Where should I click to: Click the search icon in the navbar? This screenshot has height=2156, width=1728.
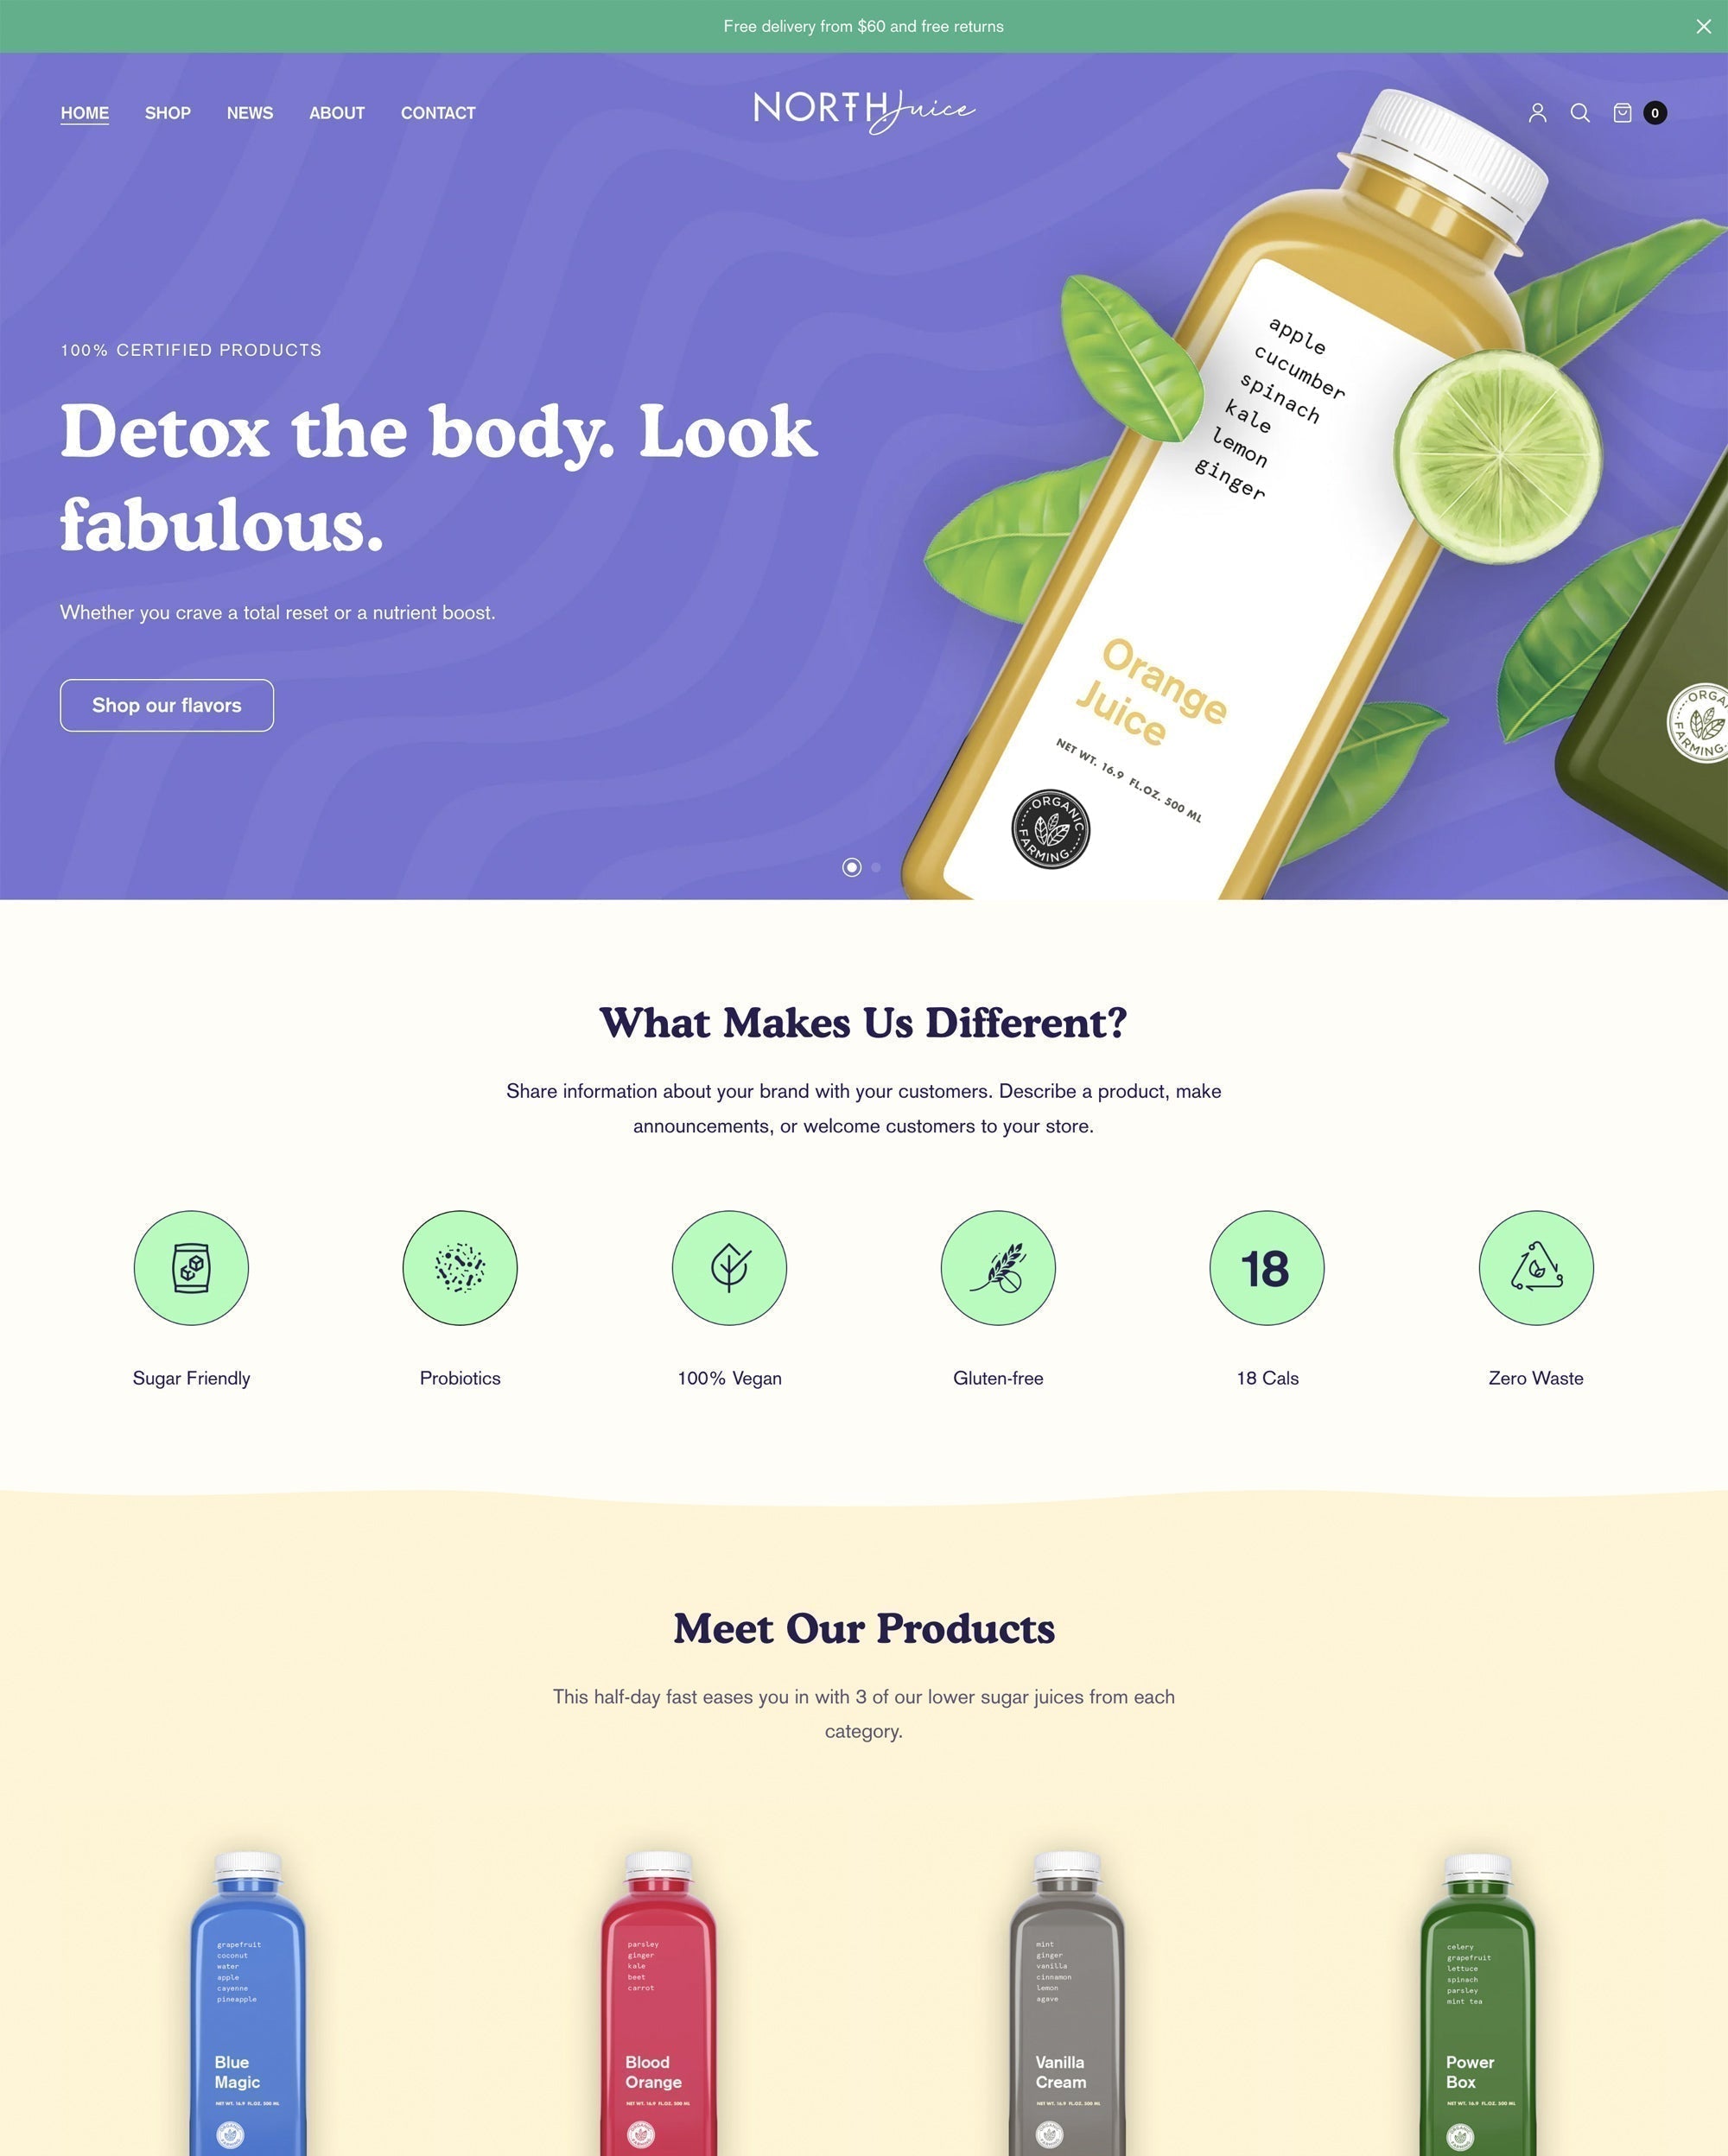tap(1580, 111)
